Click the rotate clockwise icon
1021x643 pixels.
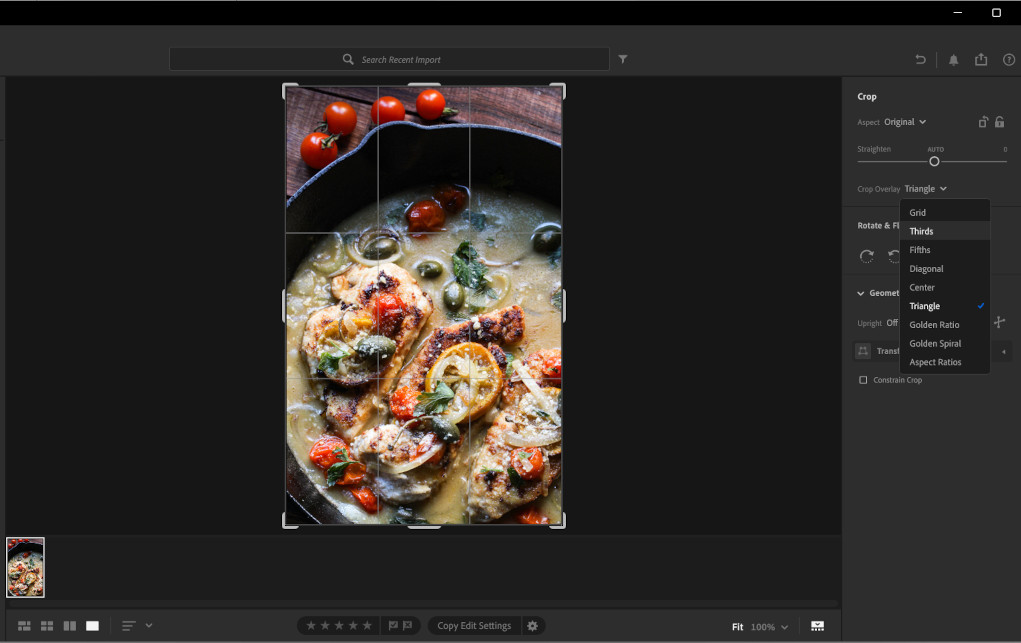pyautogui.click(x=867, y=256)
